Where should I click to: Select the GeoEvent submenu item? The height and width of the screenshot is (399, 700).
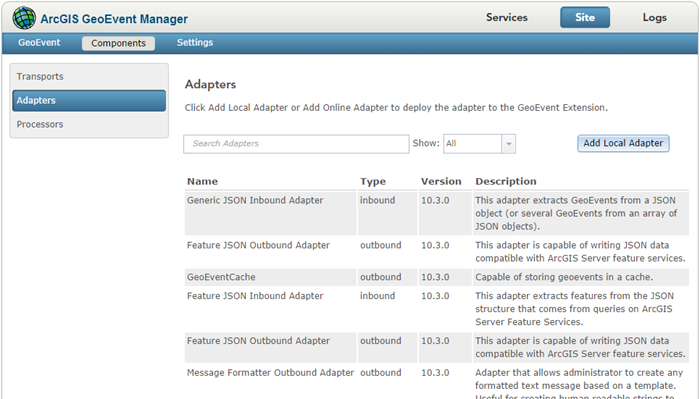[x=39, y=43]
